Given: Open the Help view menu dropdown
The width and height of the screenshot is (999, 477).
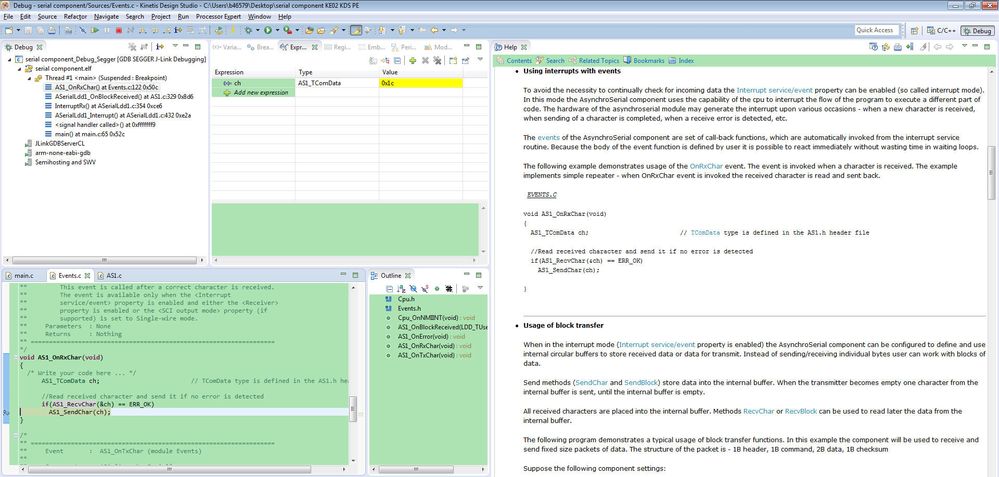Looking at the screenshot, I should pyautogui.click(x=966, y=47).
